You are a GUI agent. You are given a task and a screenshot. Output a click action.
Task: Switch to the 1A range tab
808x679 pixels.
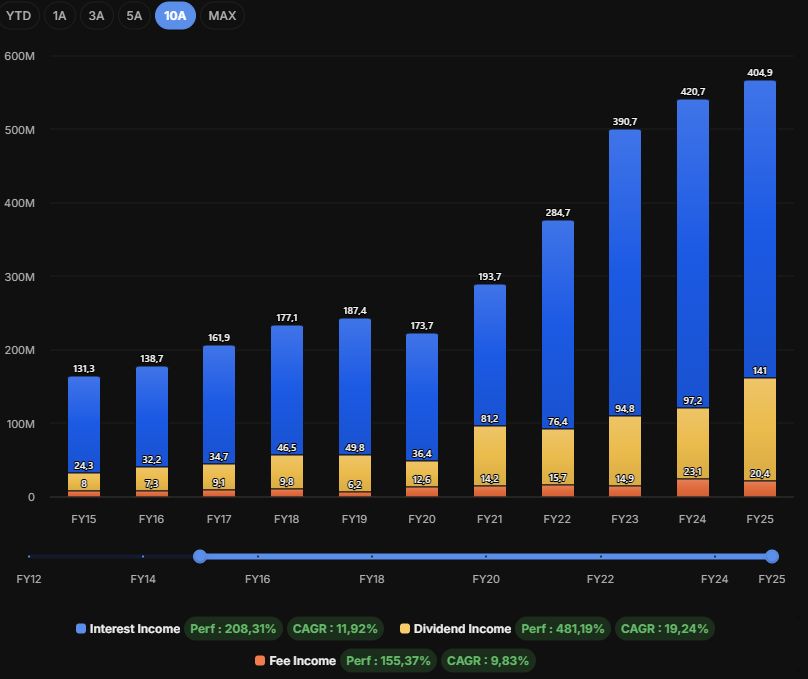tap(59, 16)
